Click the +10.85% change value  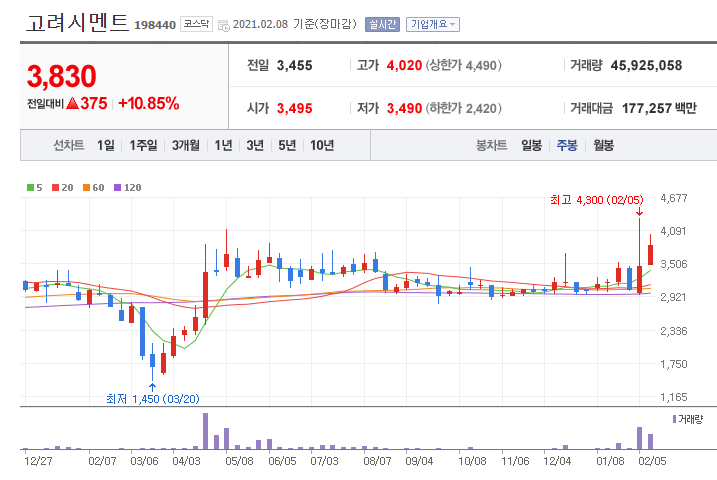point(149,104)
